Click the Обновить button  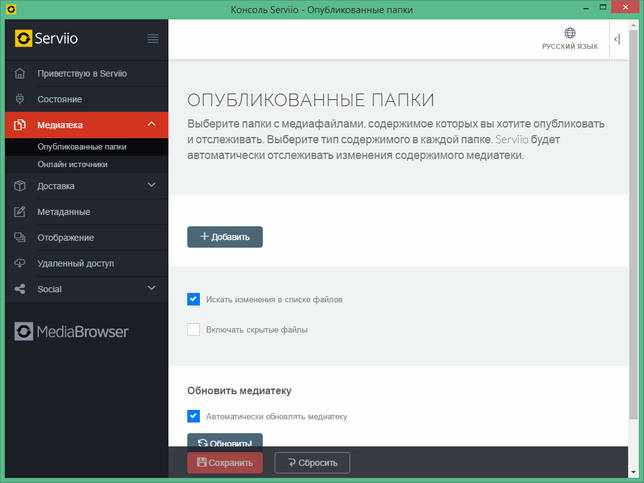tap(225, 440)
